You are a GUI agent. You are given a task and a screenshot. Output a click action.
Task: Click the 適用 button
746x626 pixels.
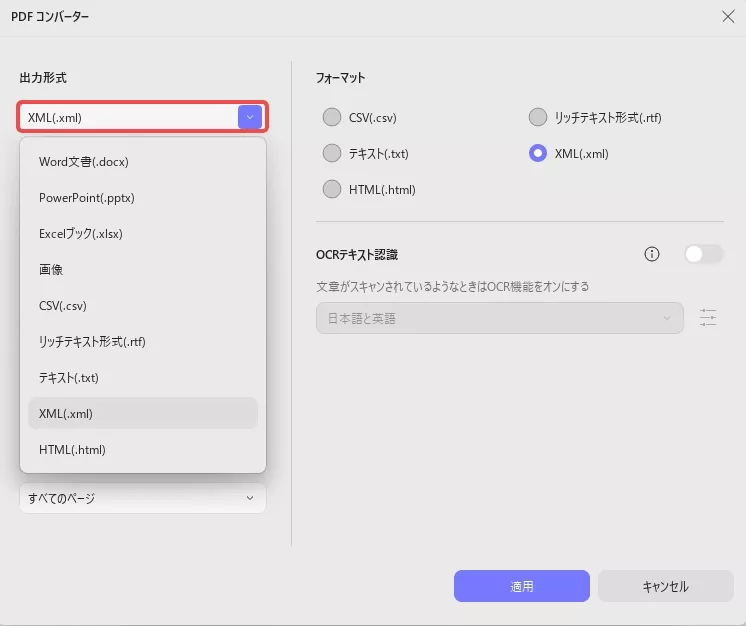pos(521,586)
